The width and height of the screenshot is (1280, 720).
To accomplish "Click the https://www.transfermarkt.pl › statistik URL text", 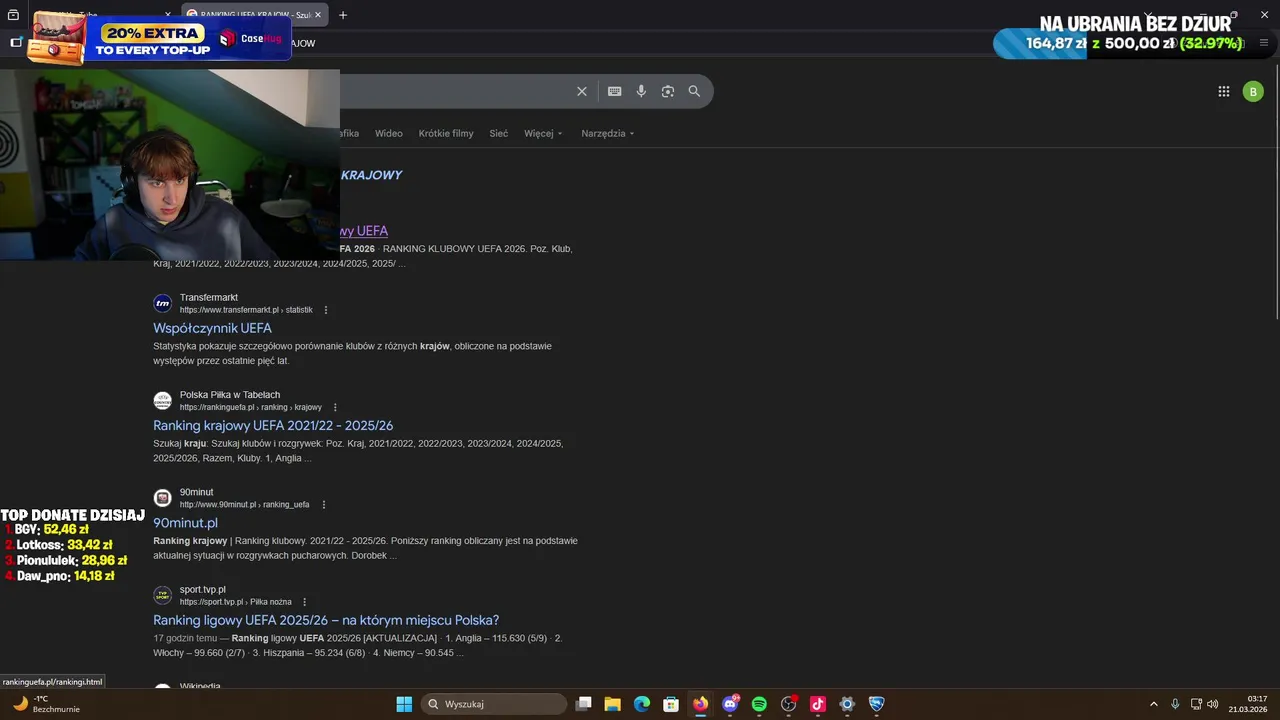I will pos(246,310).
